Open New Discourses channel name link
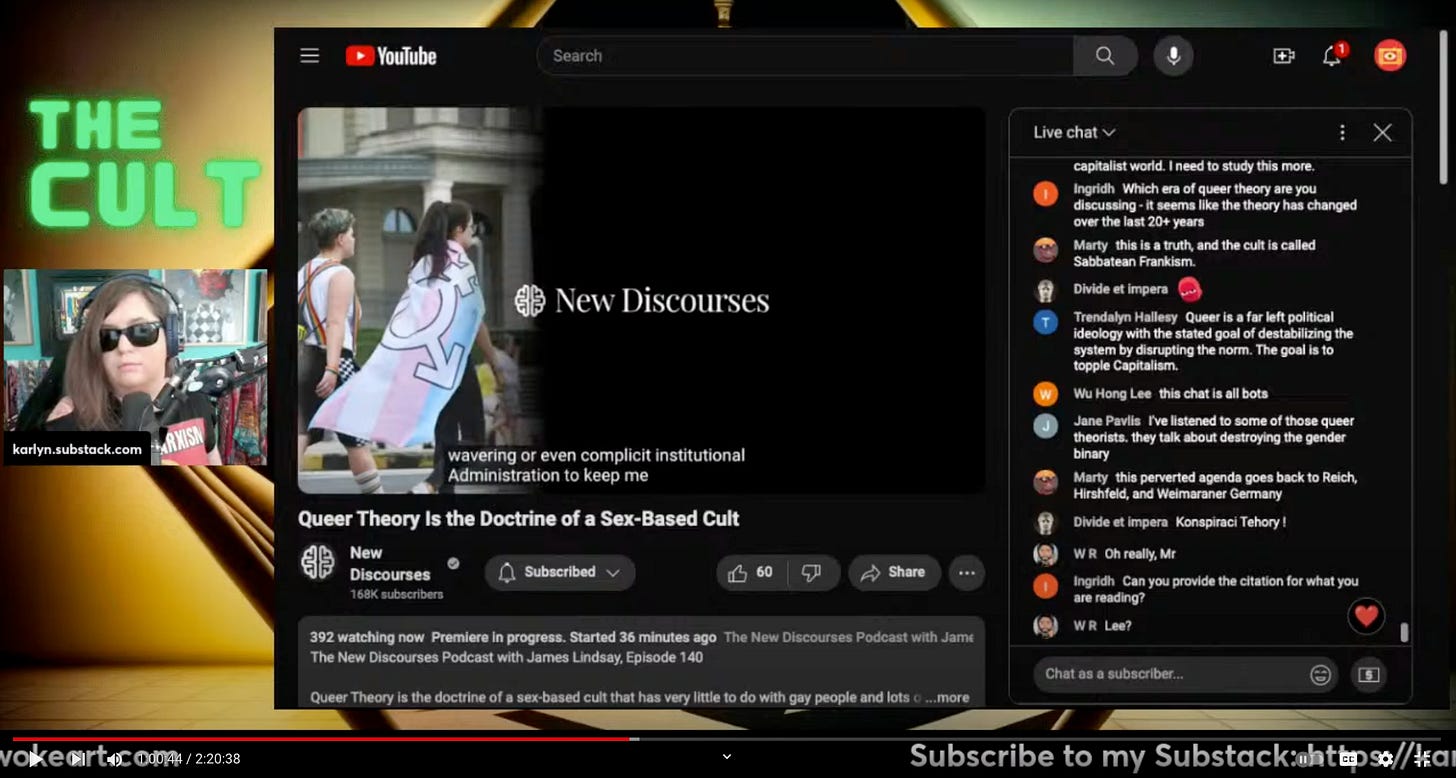1456x778 pixels. pos(390,563)
